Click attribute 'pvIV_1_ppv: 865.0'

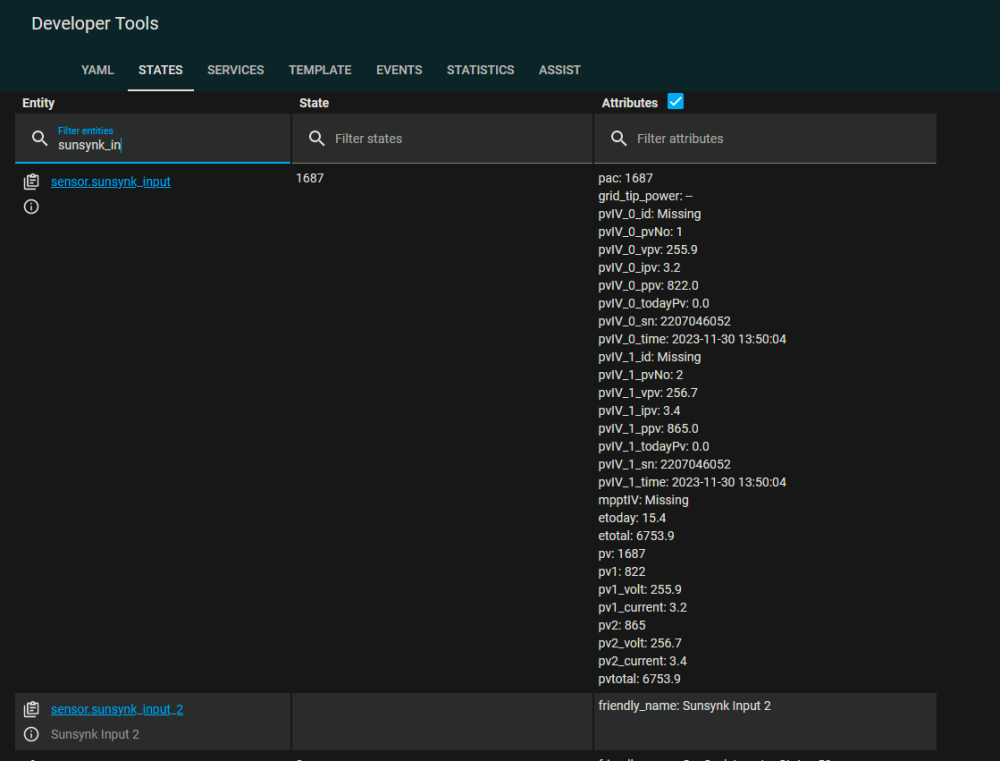point(648,429)
